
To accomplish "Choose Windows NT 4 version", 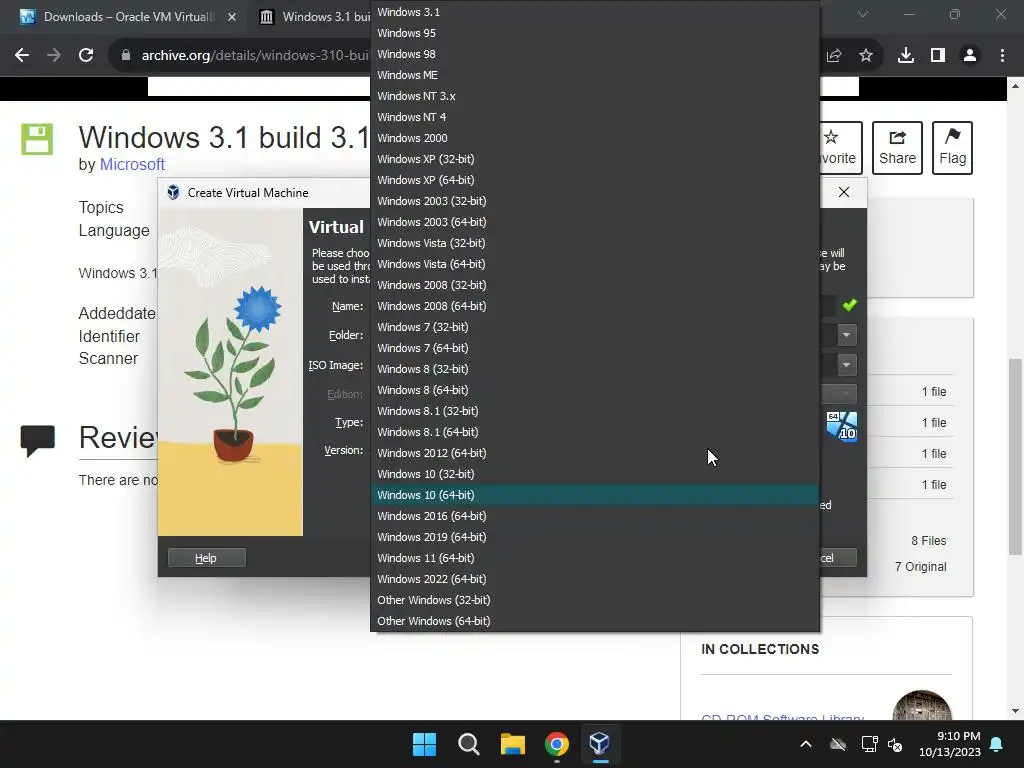I will click(594, 117).
